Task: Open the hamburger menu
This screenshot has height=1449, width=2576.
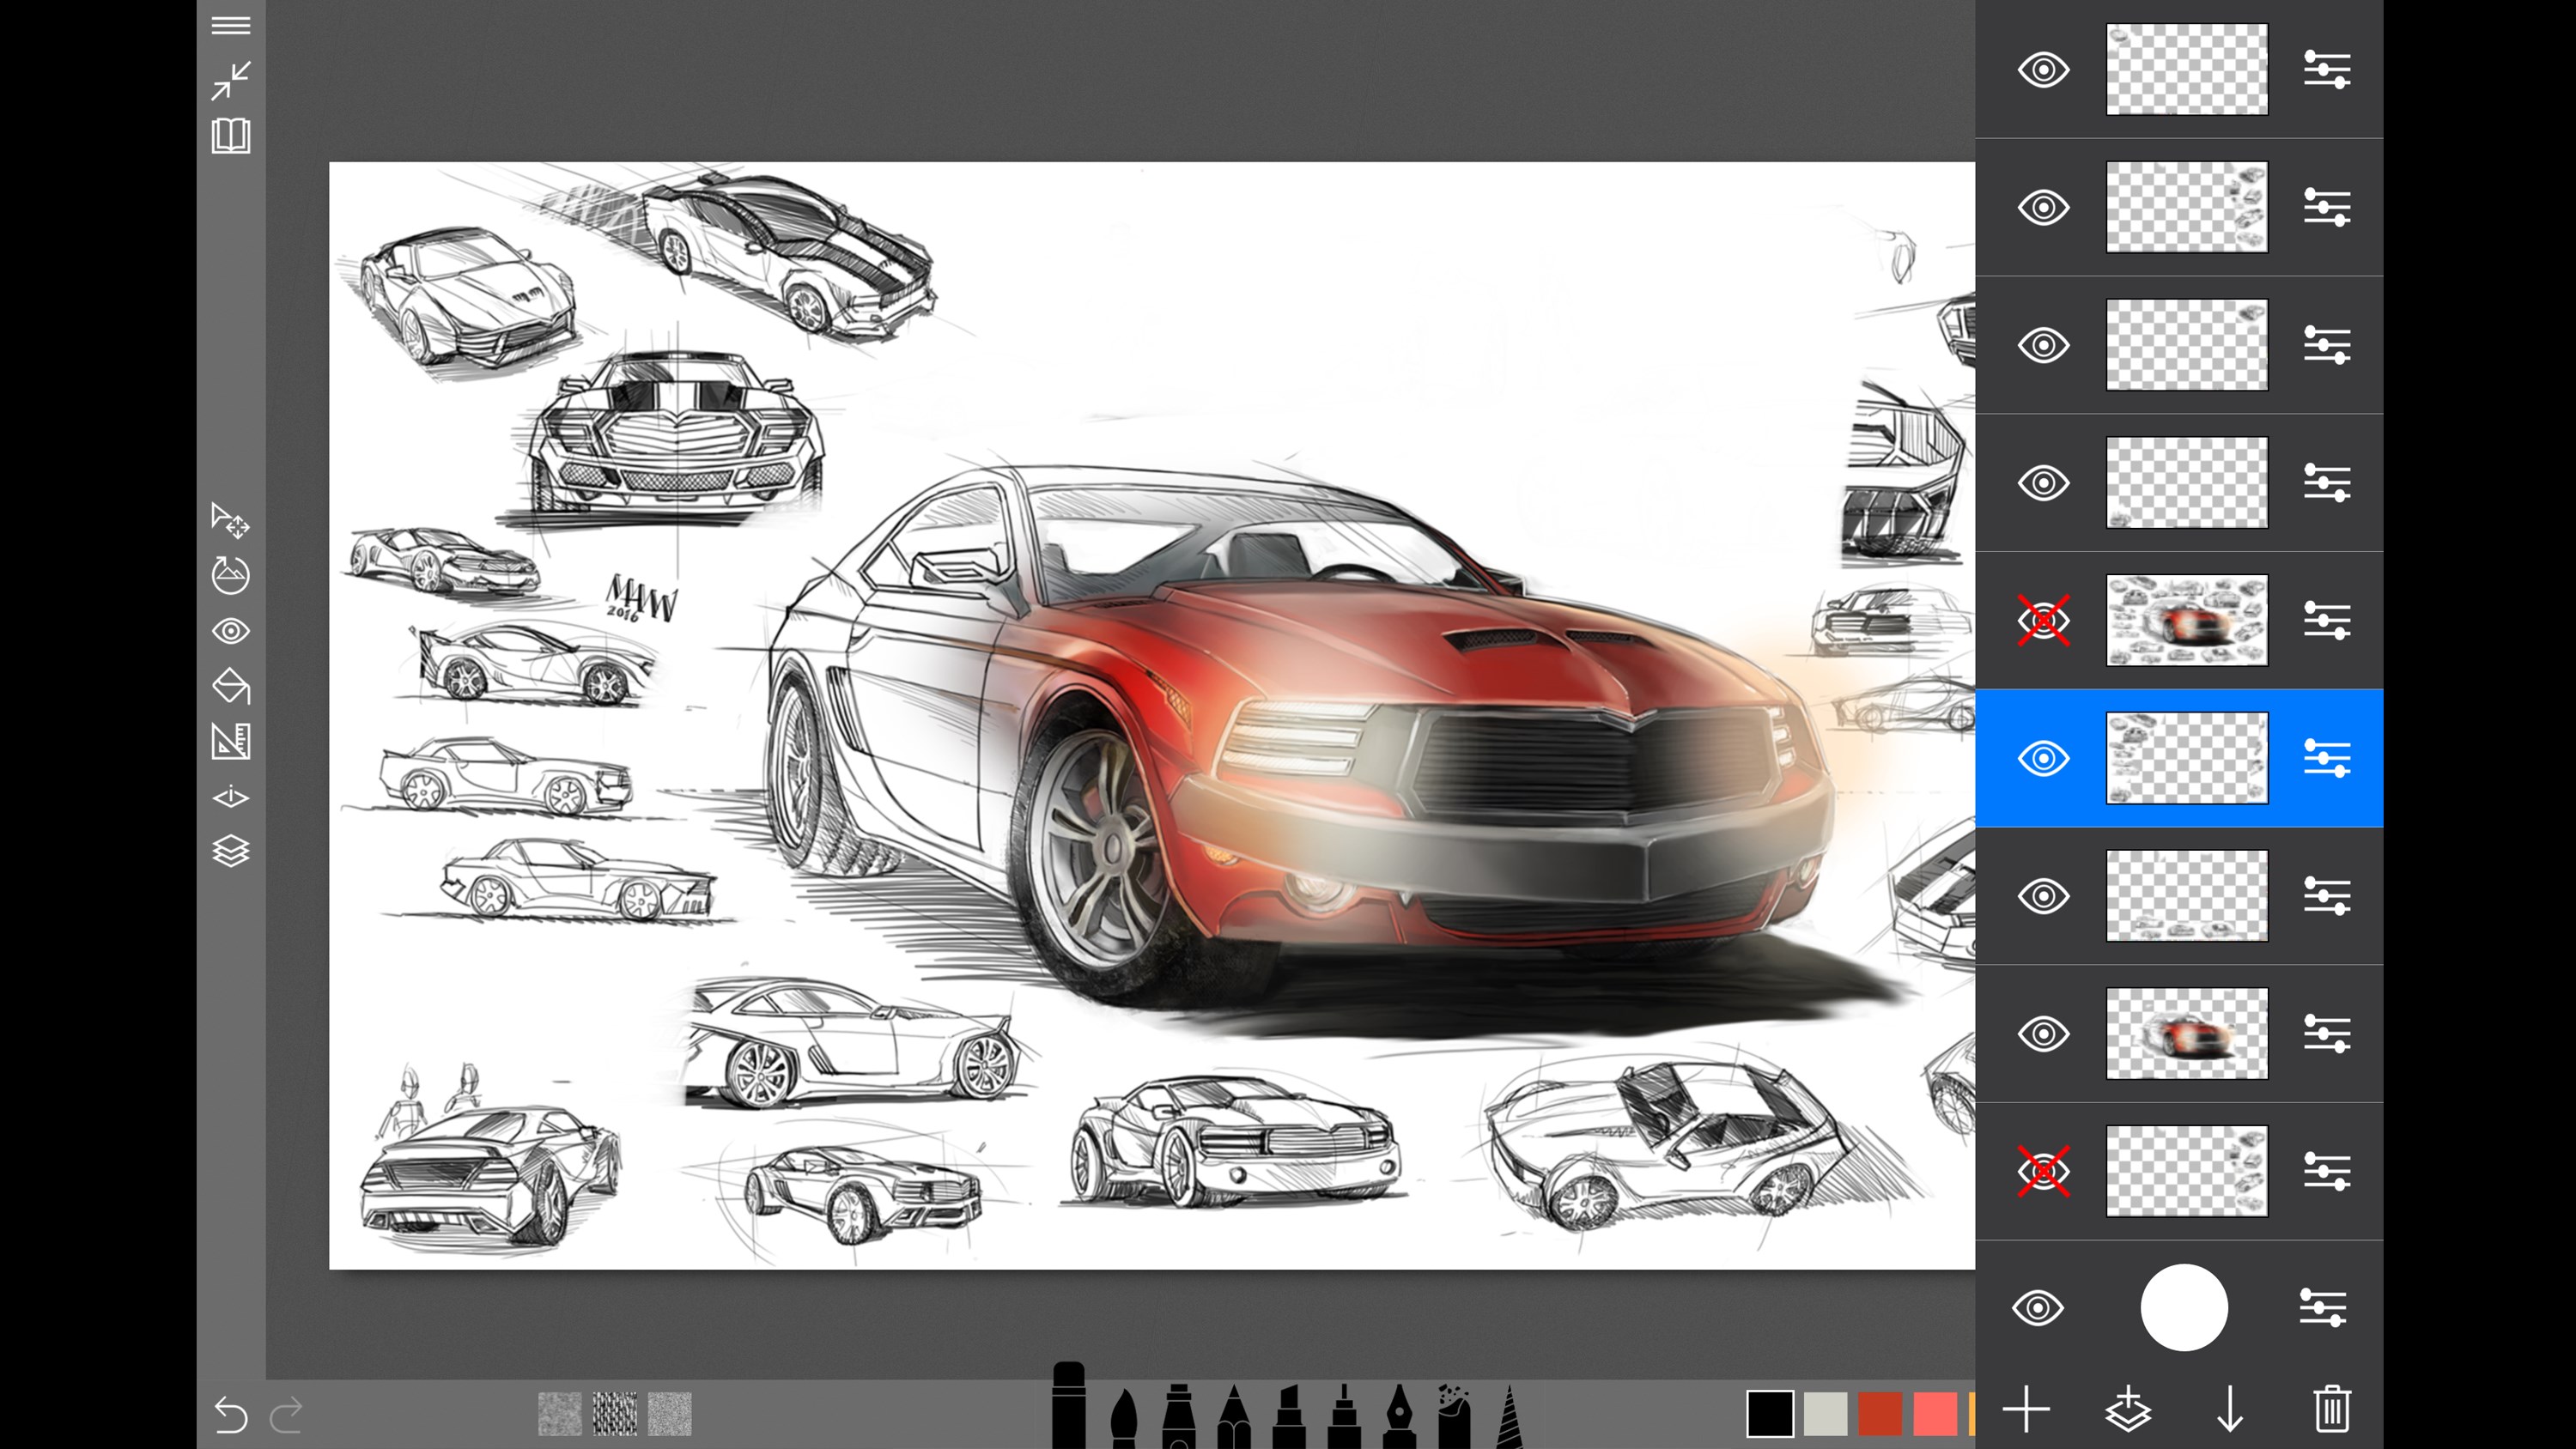Action: tap(231, 25)
